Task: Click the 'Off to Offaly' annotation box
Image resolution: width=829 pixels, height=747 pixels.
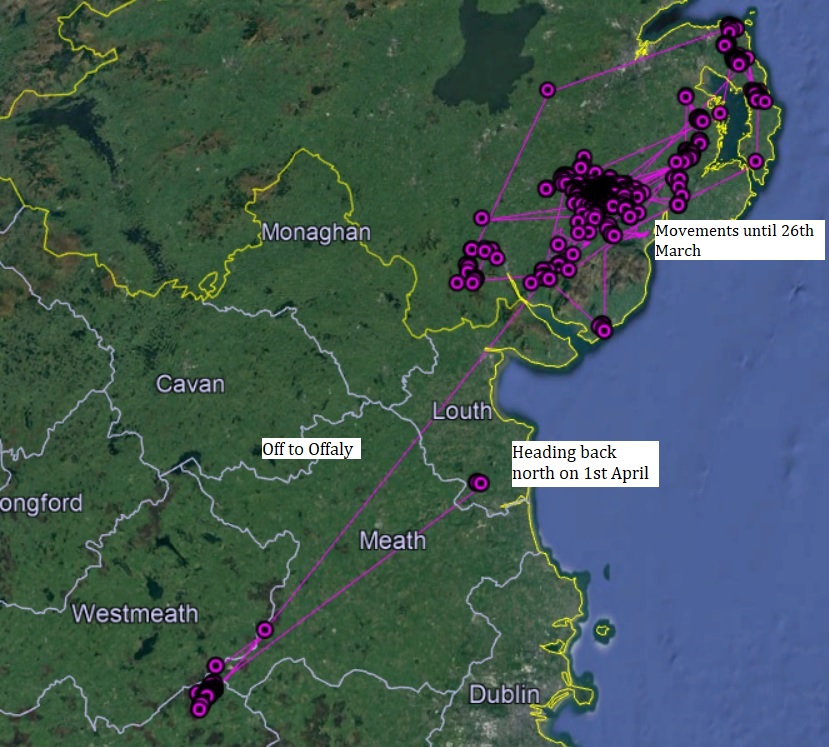Action: pyautogui.click(x=307, y=449)
